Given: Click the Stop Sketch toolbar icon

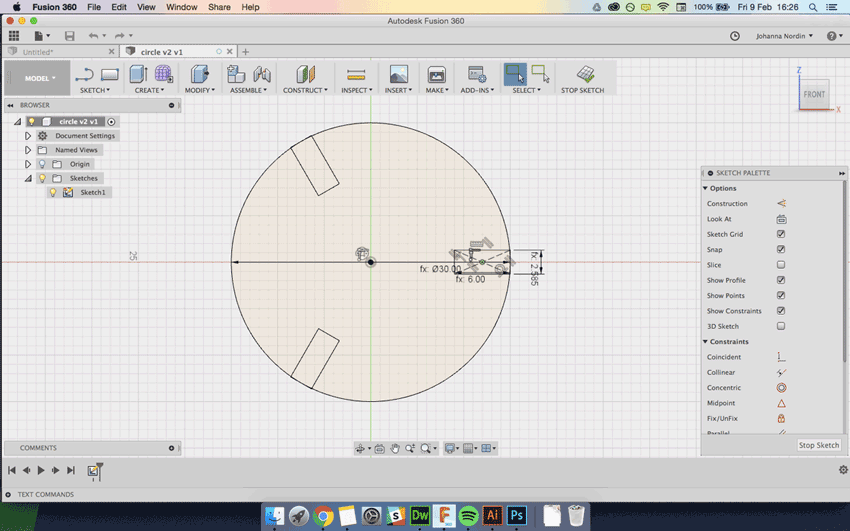Looking at the screenshot, I should pos(585,74).
